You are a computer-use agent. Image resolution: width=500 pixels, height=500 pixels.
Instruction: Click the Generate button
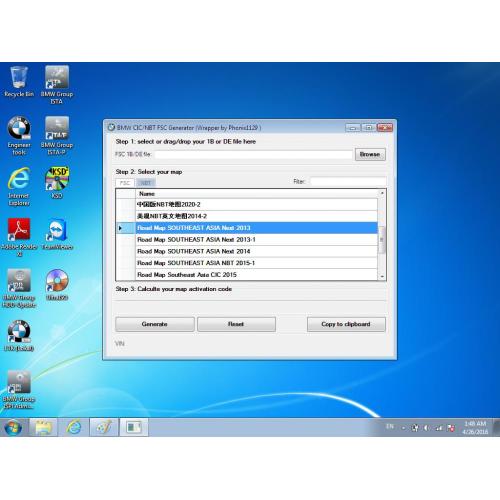point(155,324)
